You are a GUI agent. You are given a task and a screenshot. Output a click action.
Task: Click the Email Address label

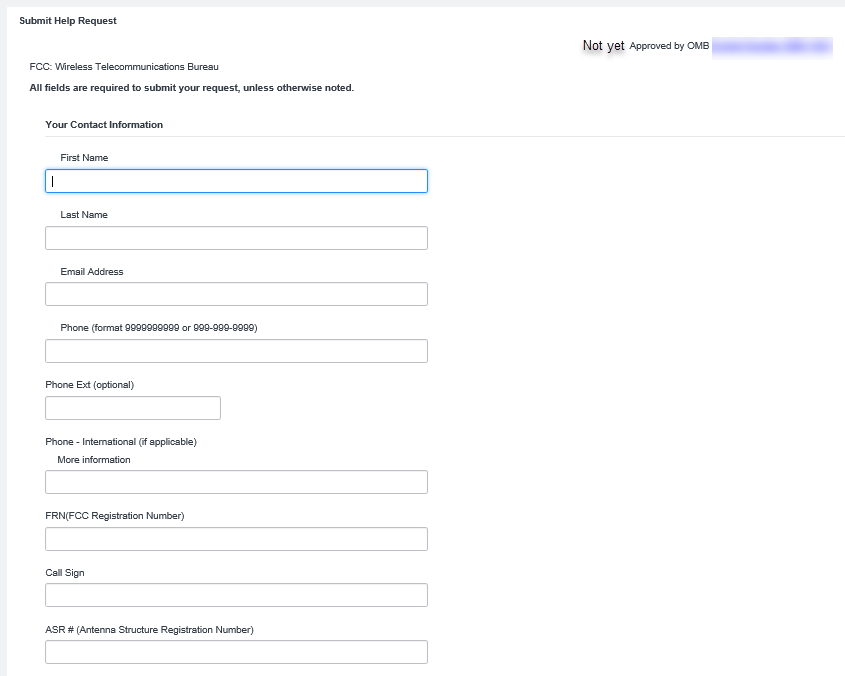(92, 272)
